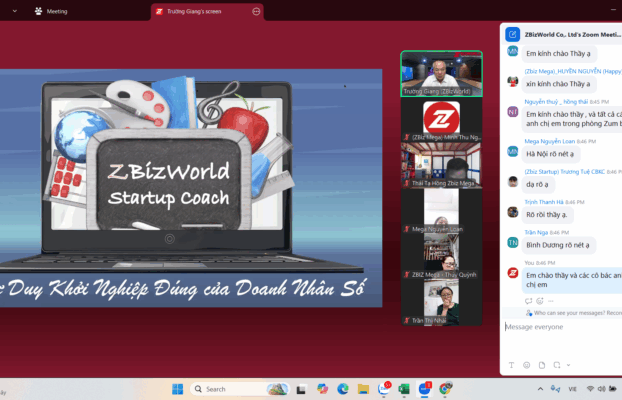Select the 'dạ rõ ạ' chat message
The image size is (622, 400).
point(538,185)
